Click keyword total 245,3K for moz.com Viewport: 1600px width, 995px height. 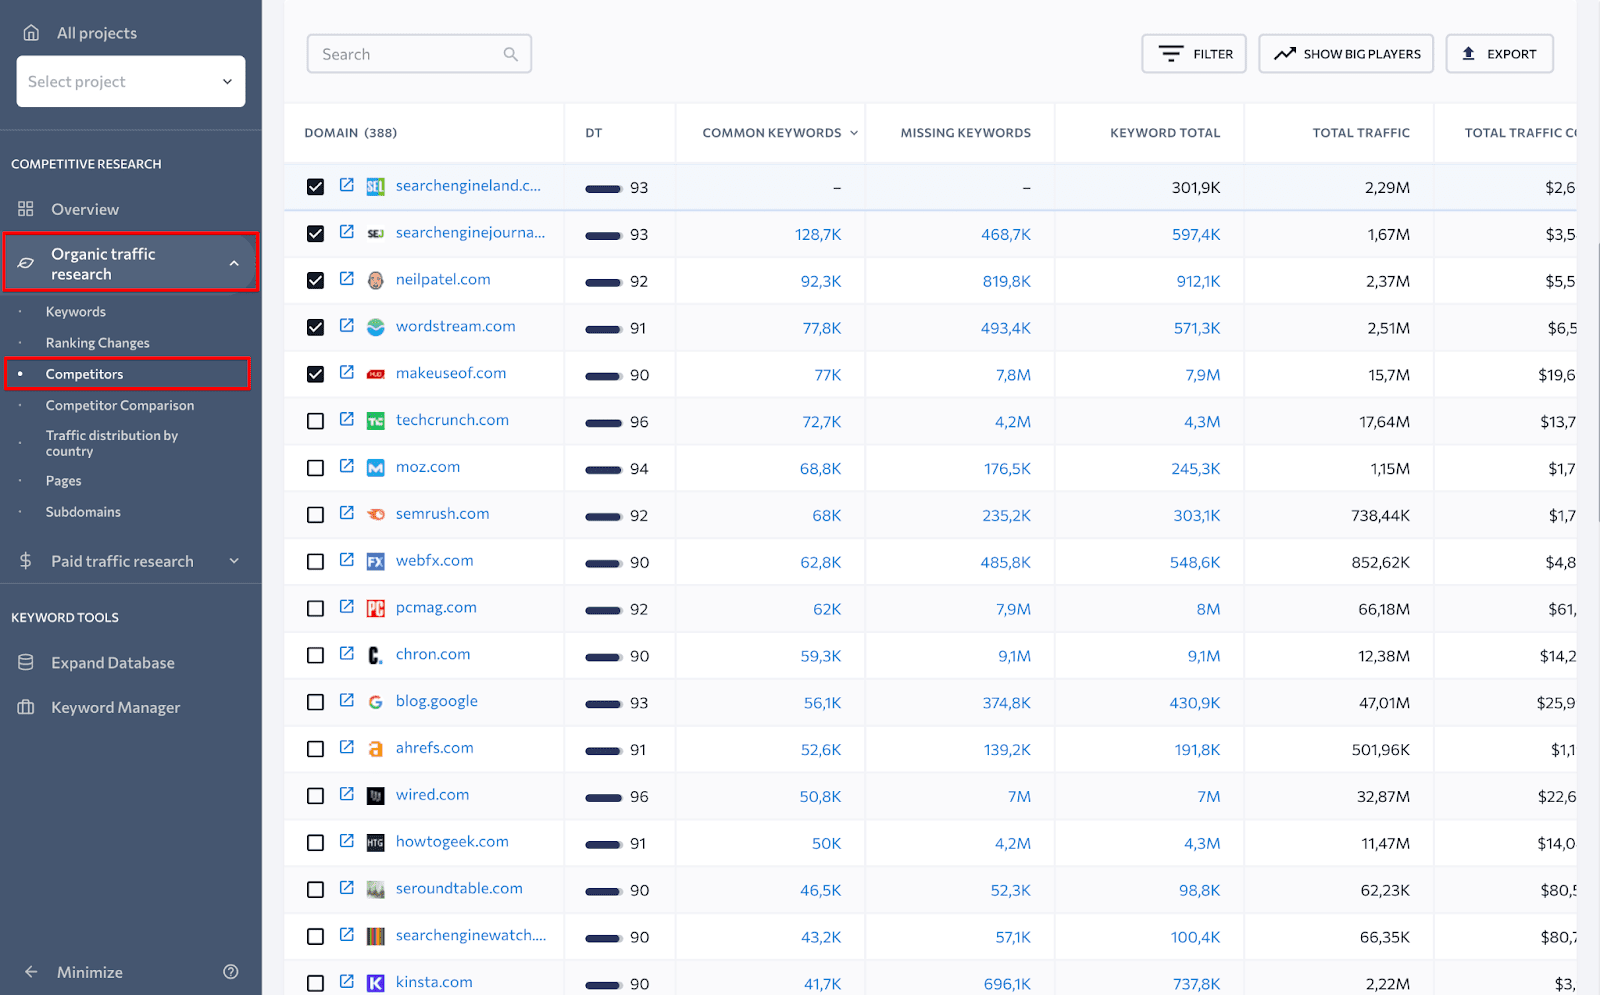click(x=1196, y=468)
